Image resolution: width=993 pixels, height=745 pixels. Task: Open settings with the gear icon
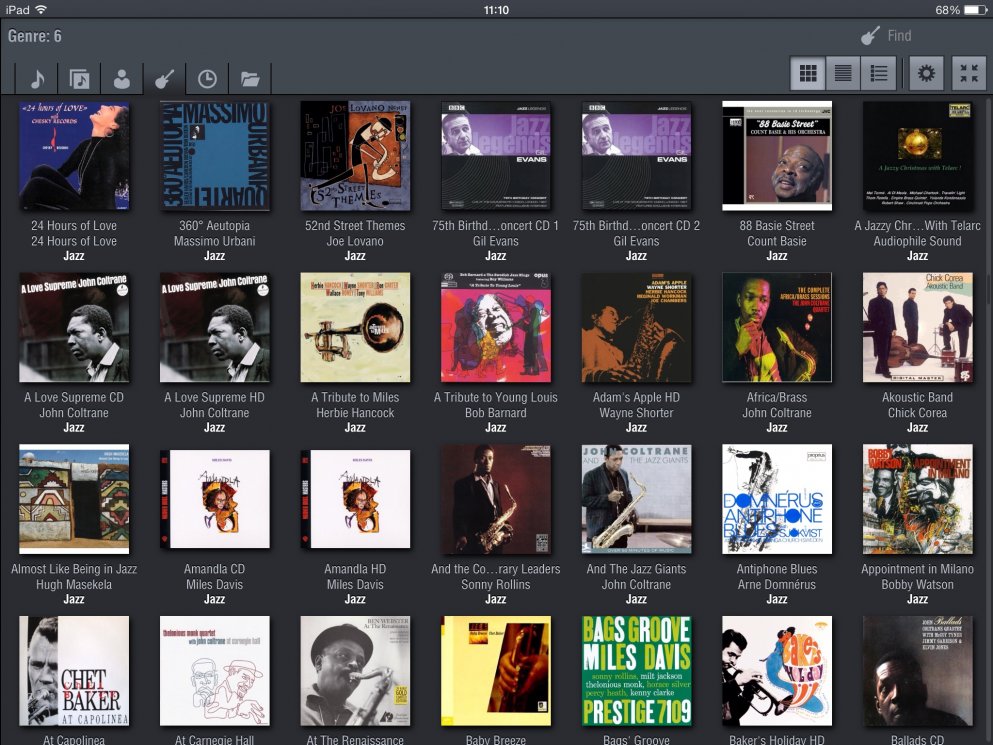926,73
